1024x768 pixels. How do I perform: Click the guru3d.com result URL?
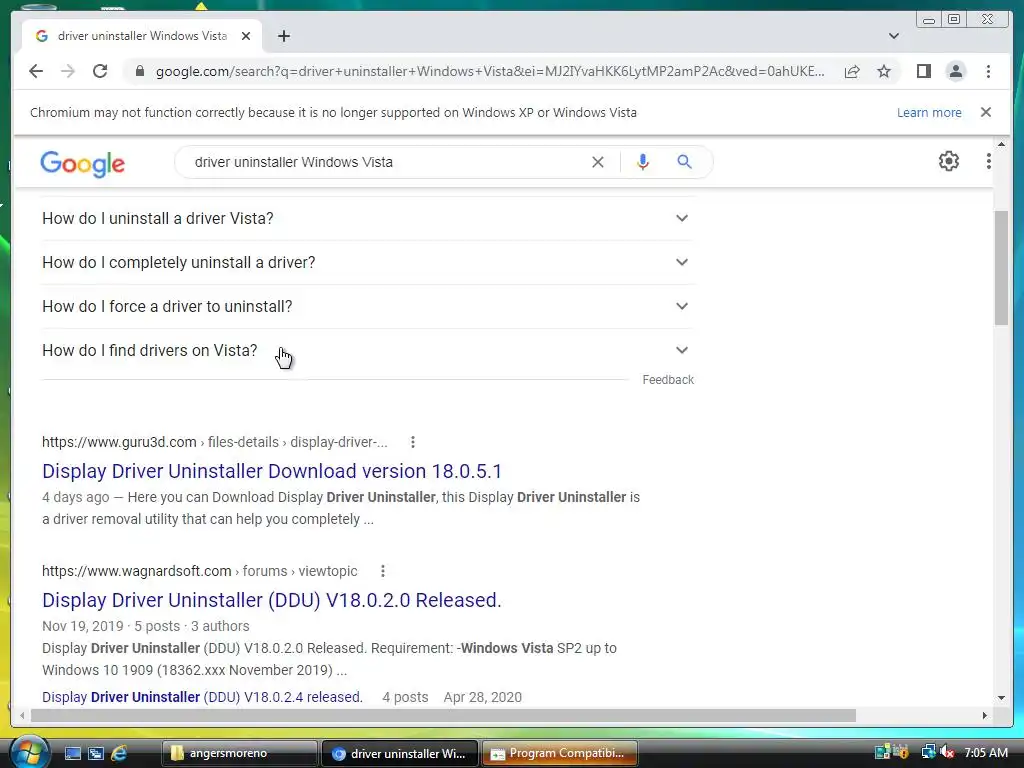pos(214,442)
